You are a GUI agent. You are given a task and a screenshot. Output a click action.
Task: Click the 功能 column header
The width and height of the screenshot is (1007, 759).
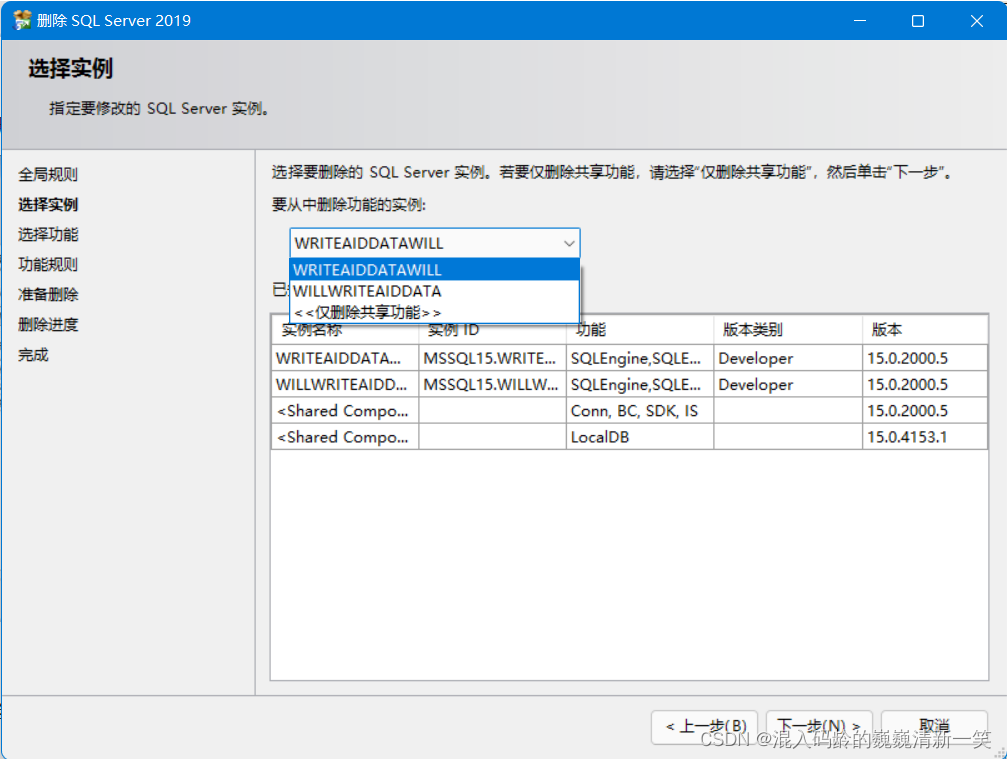pos(640,330)
